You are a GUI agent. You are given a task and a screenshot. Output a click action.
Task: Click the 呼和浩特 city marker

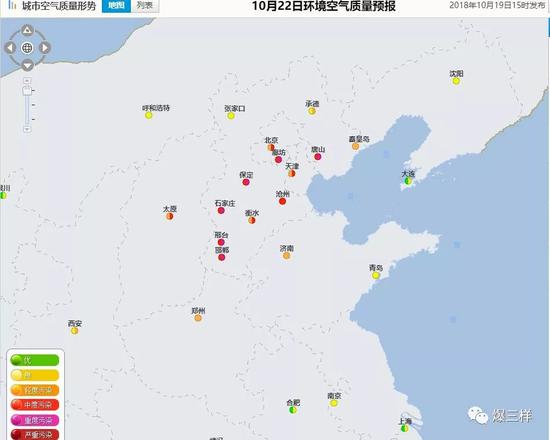point(149,115)
